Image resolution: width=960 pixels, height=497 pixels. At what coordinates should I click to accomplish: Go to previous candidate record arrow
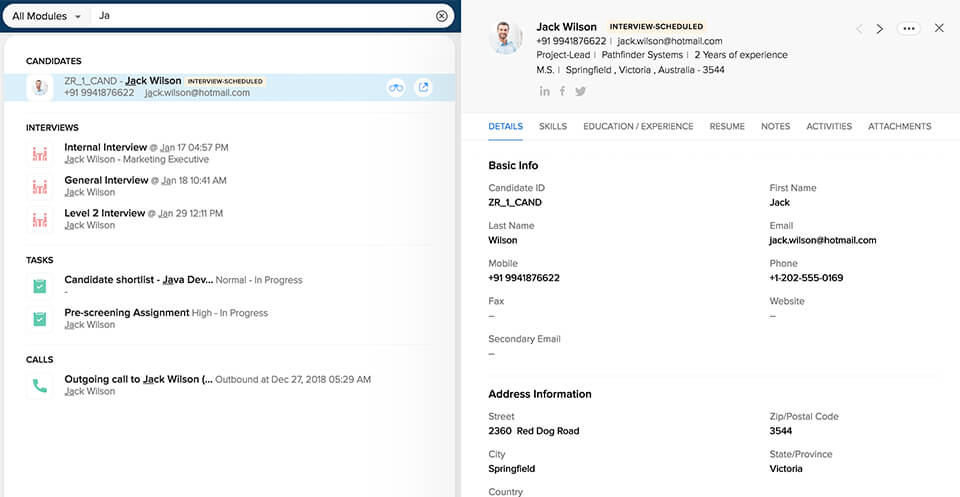[x=859, y=29]
